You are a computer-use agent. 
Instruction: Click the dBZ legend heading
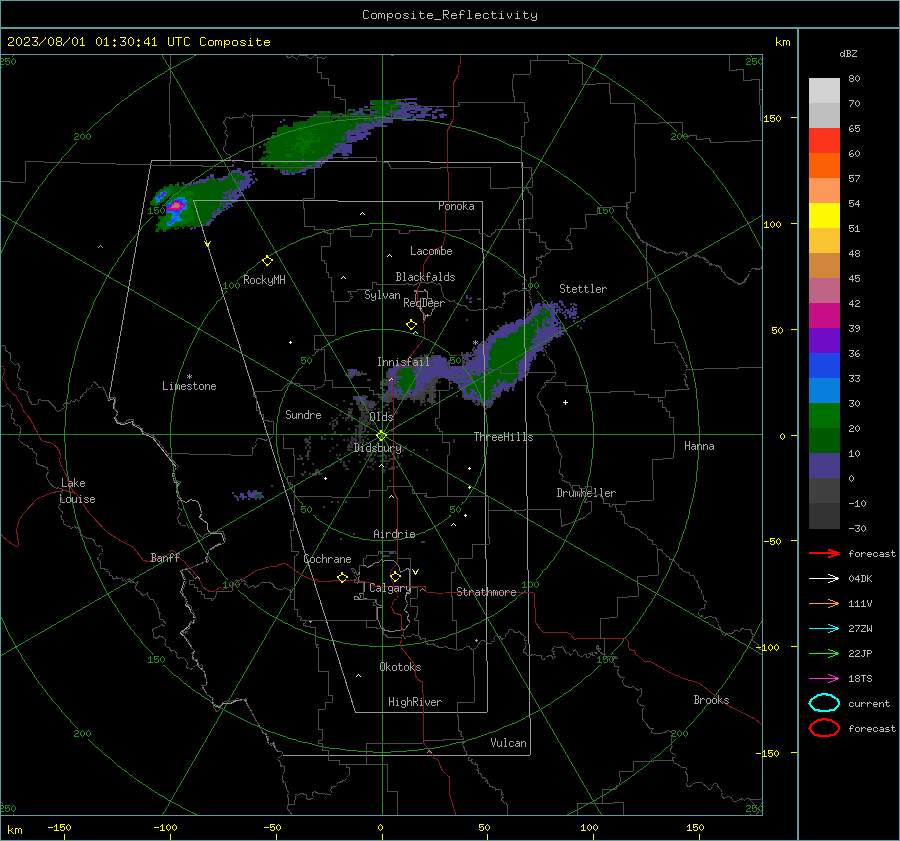click(848, 54)
